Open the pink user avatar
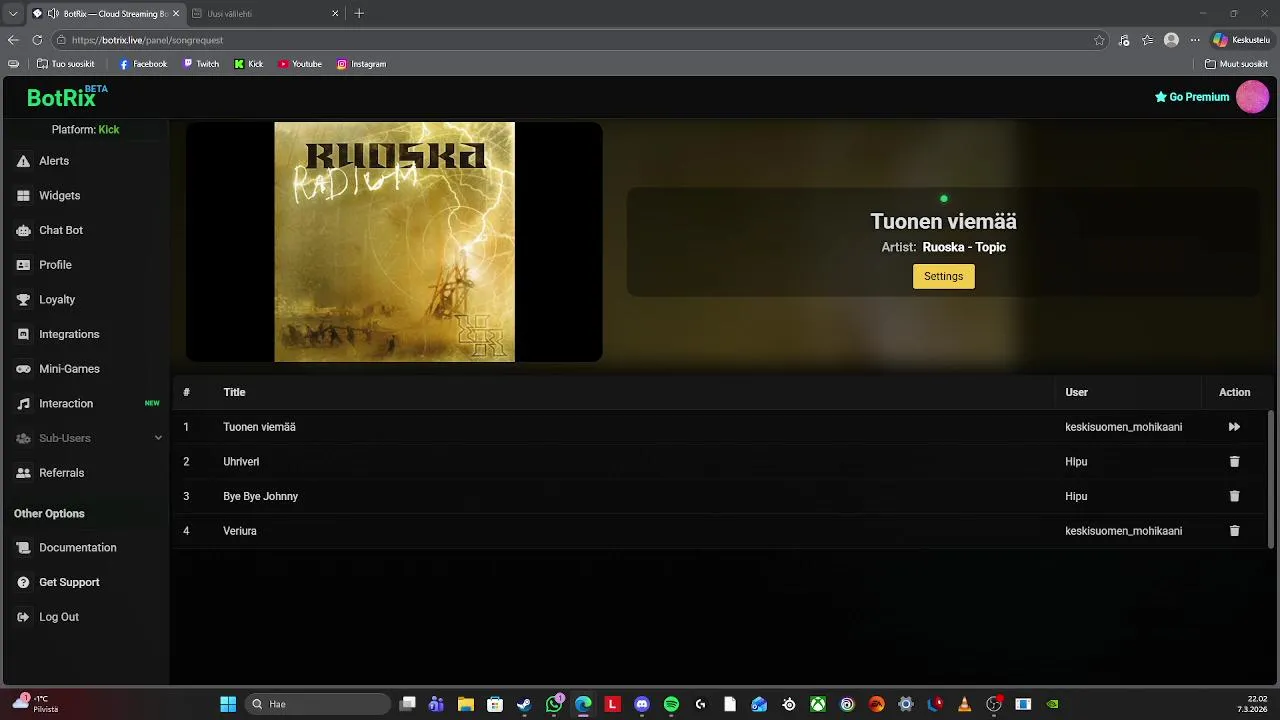 click(x=1253, y=97)
